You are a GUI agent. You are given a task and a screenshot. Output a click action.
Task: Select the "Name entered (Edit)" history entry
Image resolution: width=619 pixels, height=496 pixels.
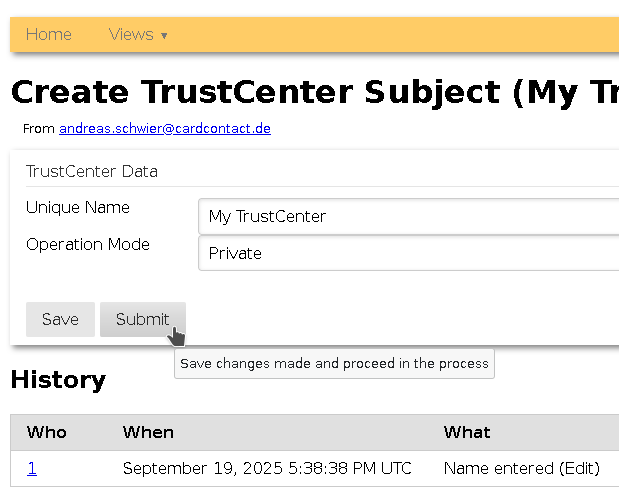[x=521, y=468]
